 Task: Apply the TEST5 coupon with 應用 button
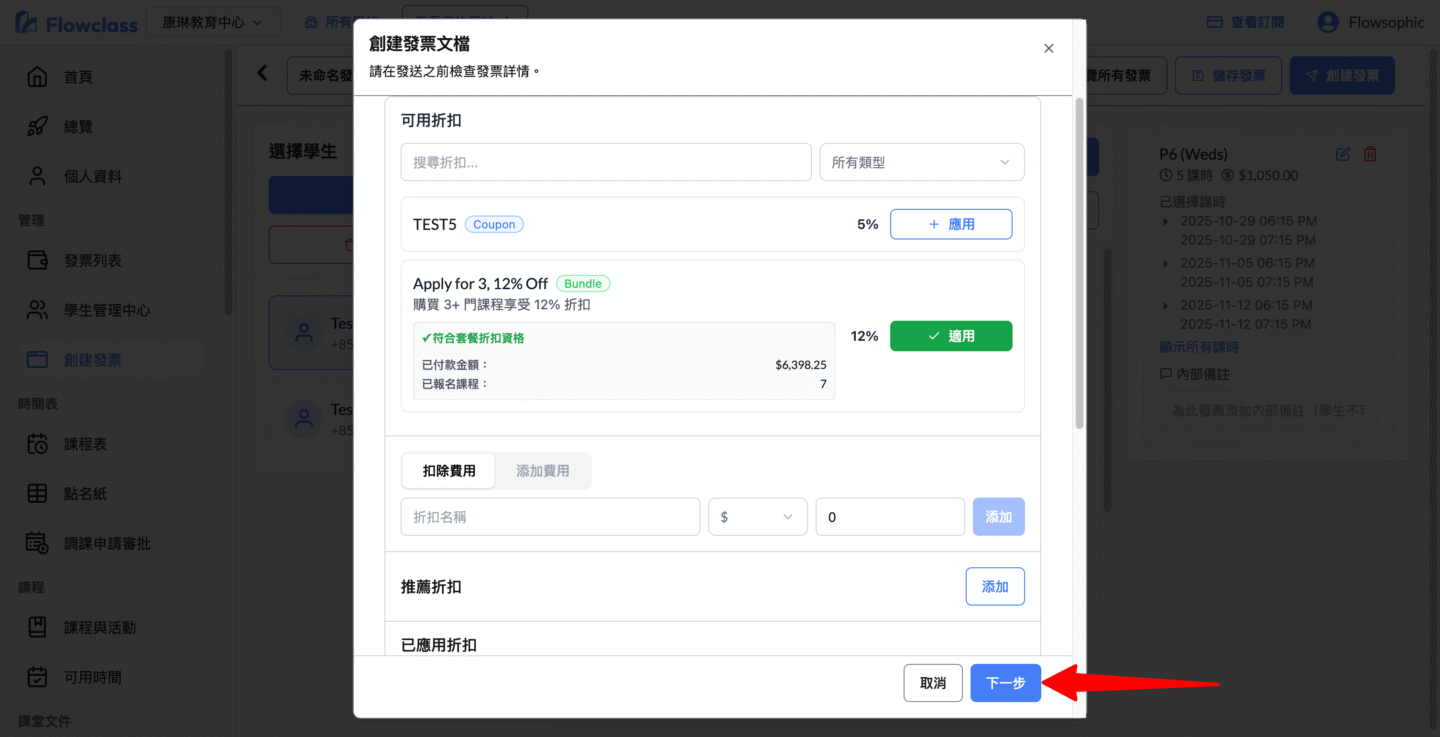pos(950,224)
